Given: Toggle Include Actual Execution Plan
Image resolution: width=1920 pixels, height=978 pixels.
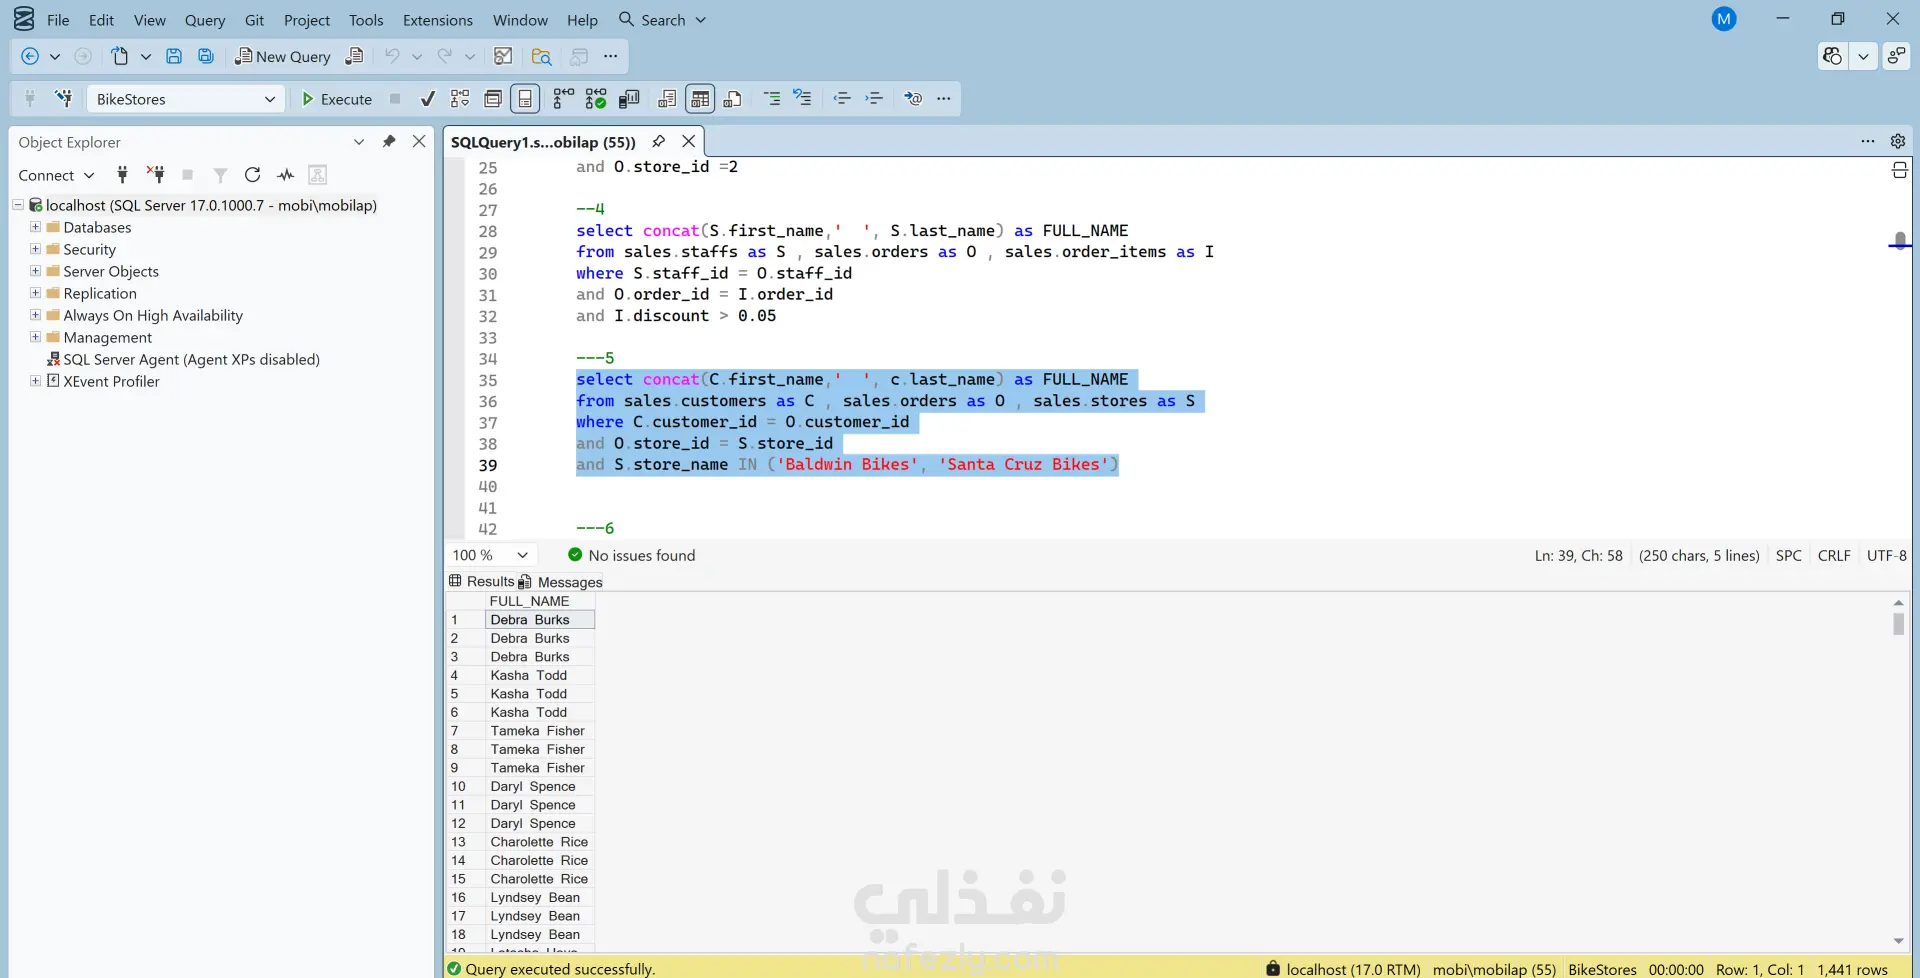Looking at the screenshot, I should (x=563, y=98).
